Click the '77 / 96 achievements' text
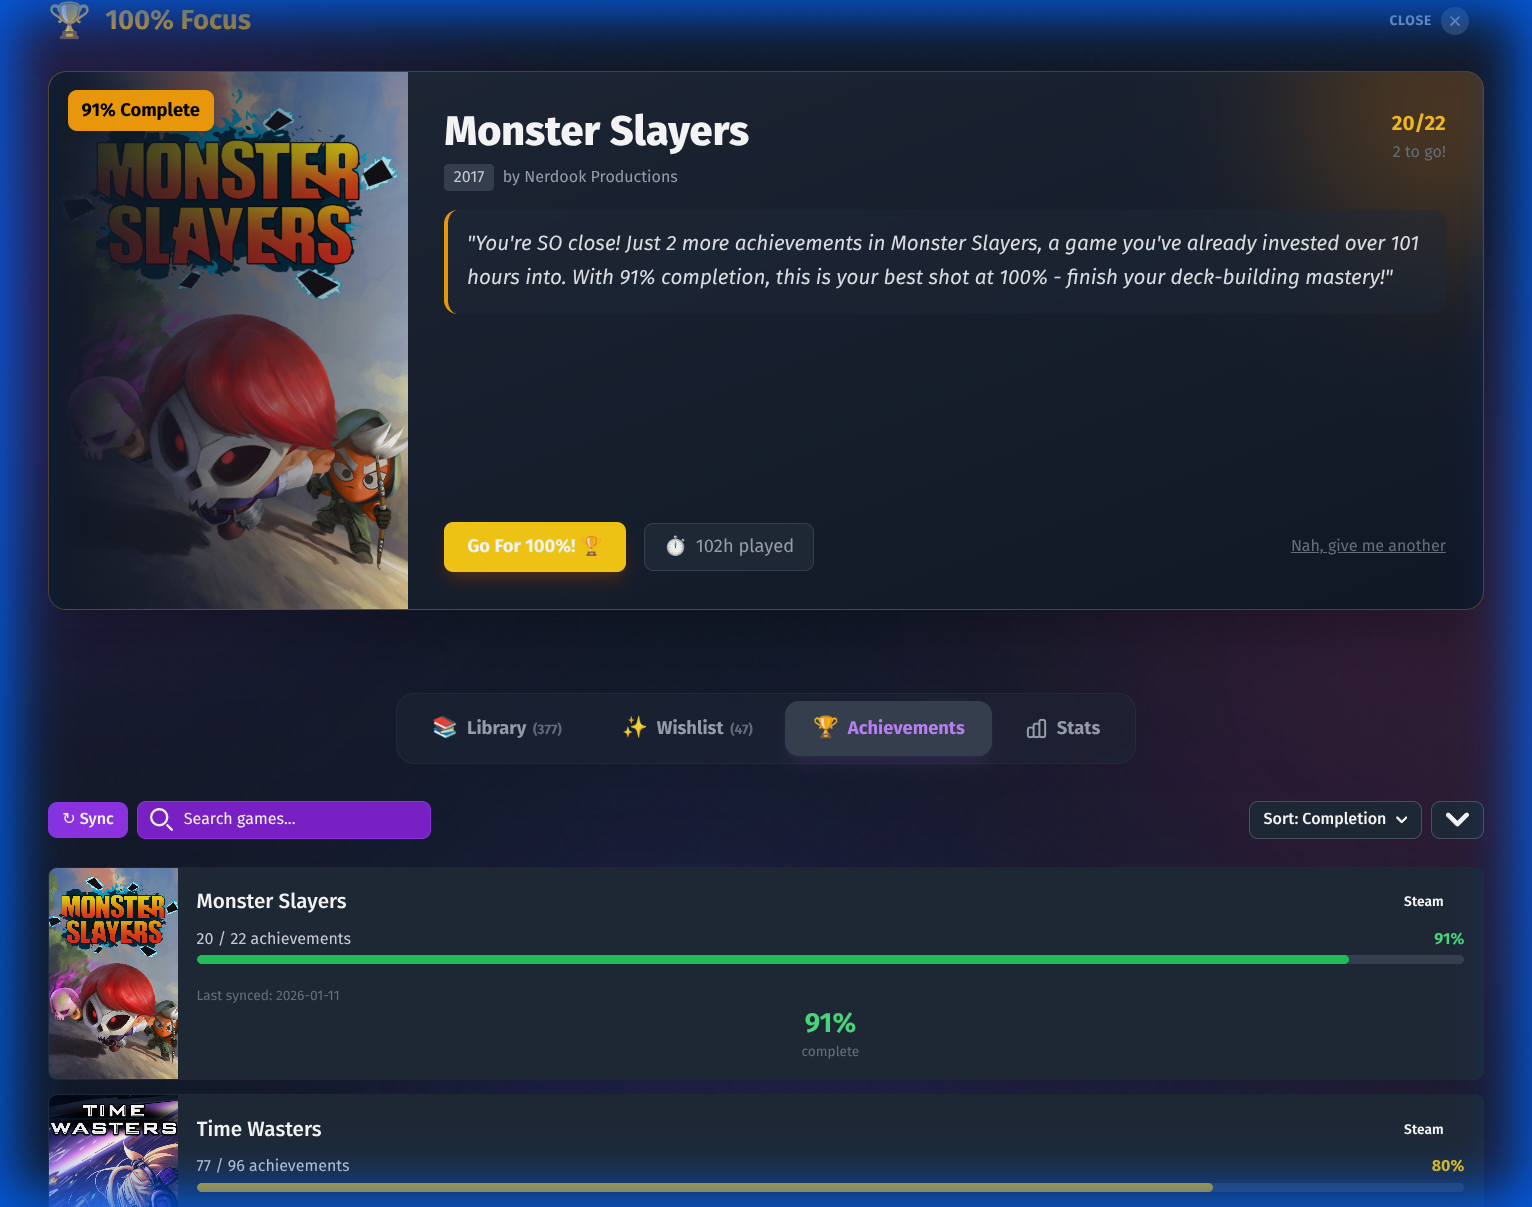Image resolution: width=1532 pixels, height=1207 pixels. coord(273,1166)
